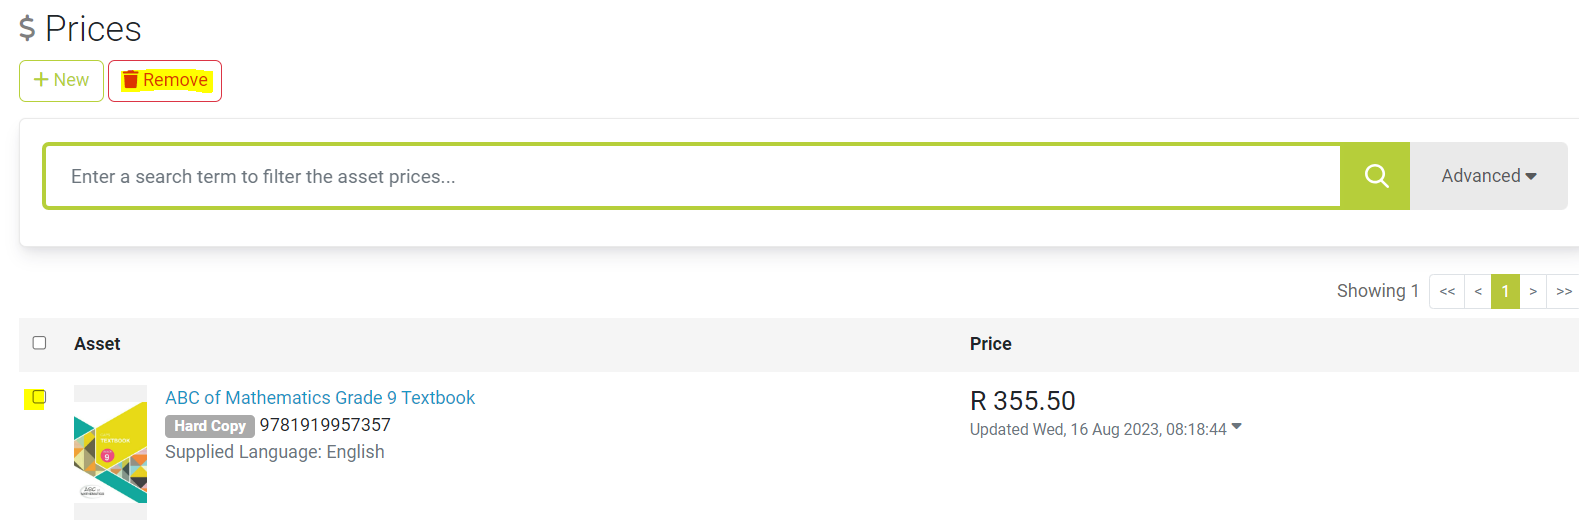Click the Remove button
The image size is (1579, 523).
(165, 81)
